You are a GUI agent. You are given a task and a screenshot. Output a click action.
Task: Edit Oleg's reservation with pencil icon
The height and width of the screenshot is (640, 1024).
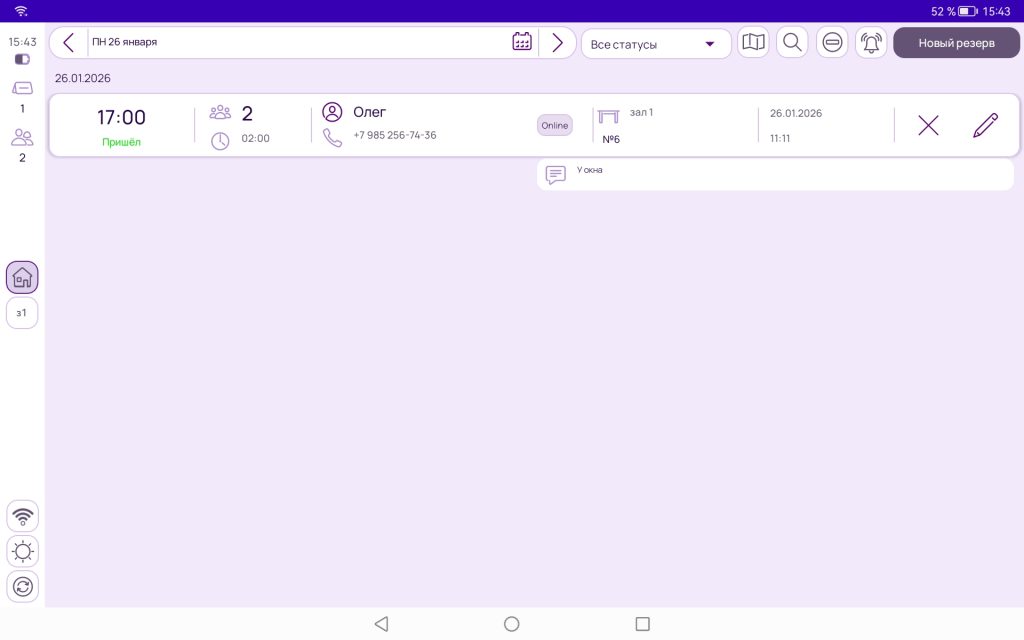pos(985,125)
